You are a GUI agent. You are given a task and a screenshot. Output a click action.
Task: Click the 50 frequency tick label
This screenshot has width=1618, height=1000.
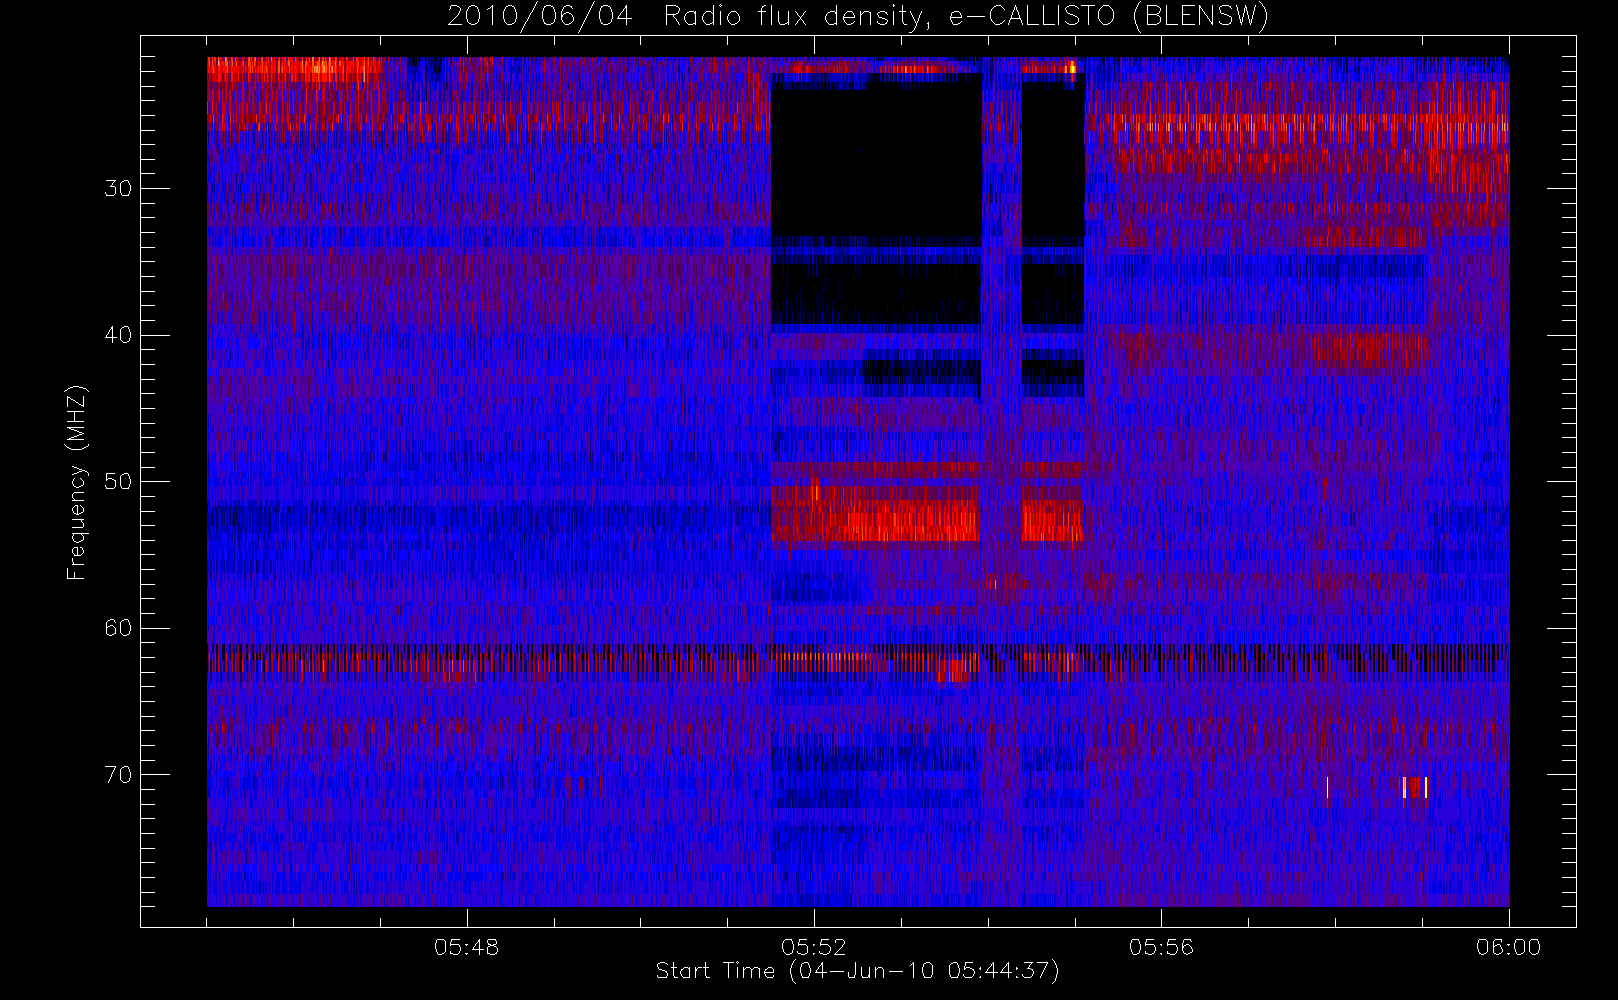118,482
